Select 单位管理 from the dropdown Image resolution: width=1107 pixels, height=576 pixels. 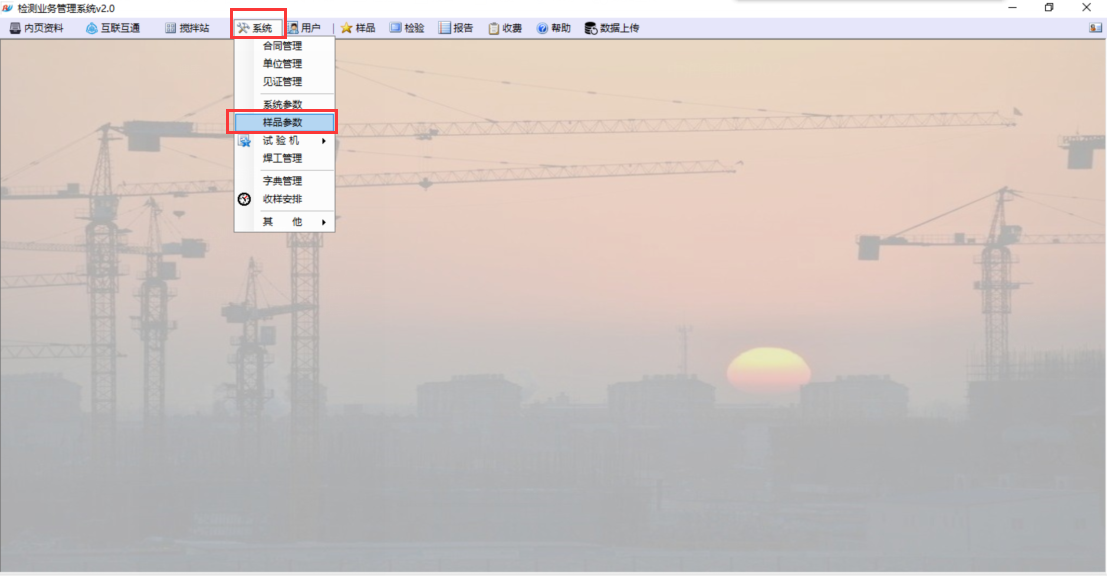point(285,64)
